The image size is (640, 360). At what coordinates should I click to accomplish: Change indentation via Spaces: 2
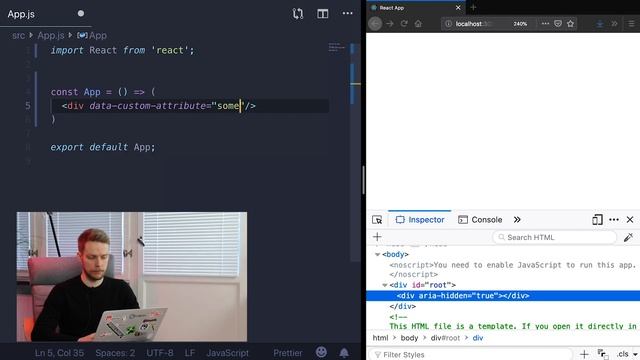coord(115,353)
